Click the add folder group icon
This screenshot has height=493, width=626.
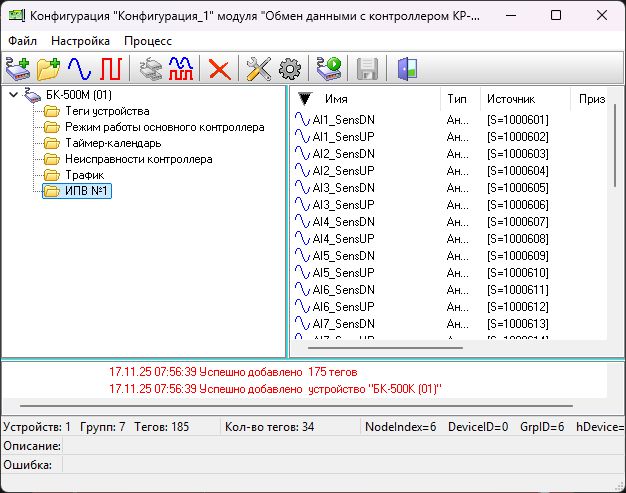click(x=48, y=69)
